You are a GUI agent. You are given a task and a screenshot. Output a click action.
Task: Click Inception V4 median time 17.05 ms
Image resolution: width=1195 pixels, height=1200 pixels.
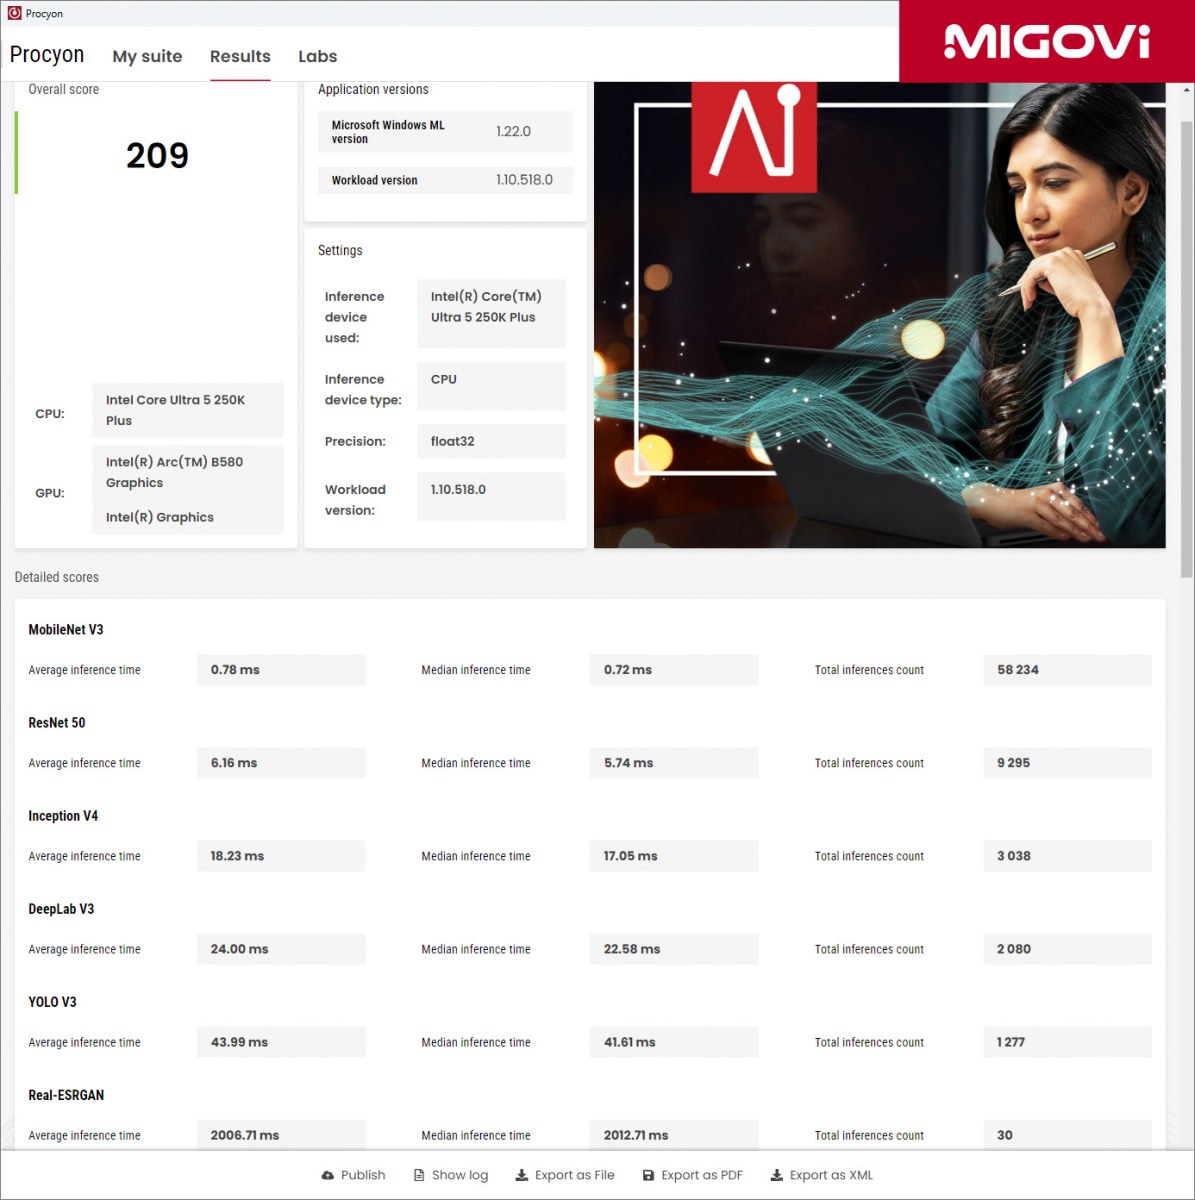pos(674,856)
